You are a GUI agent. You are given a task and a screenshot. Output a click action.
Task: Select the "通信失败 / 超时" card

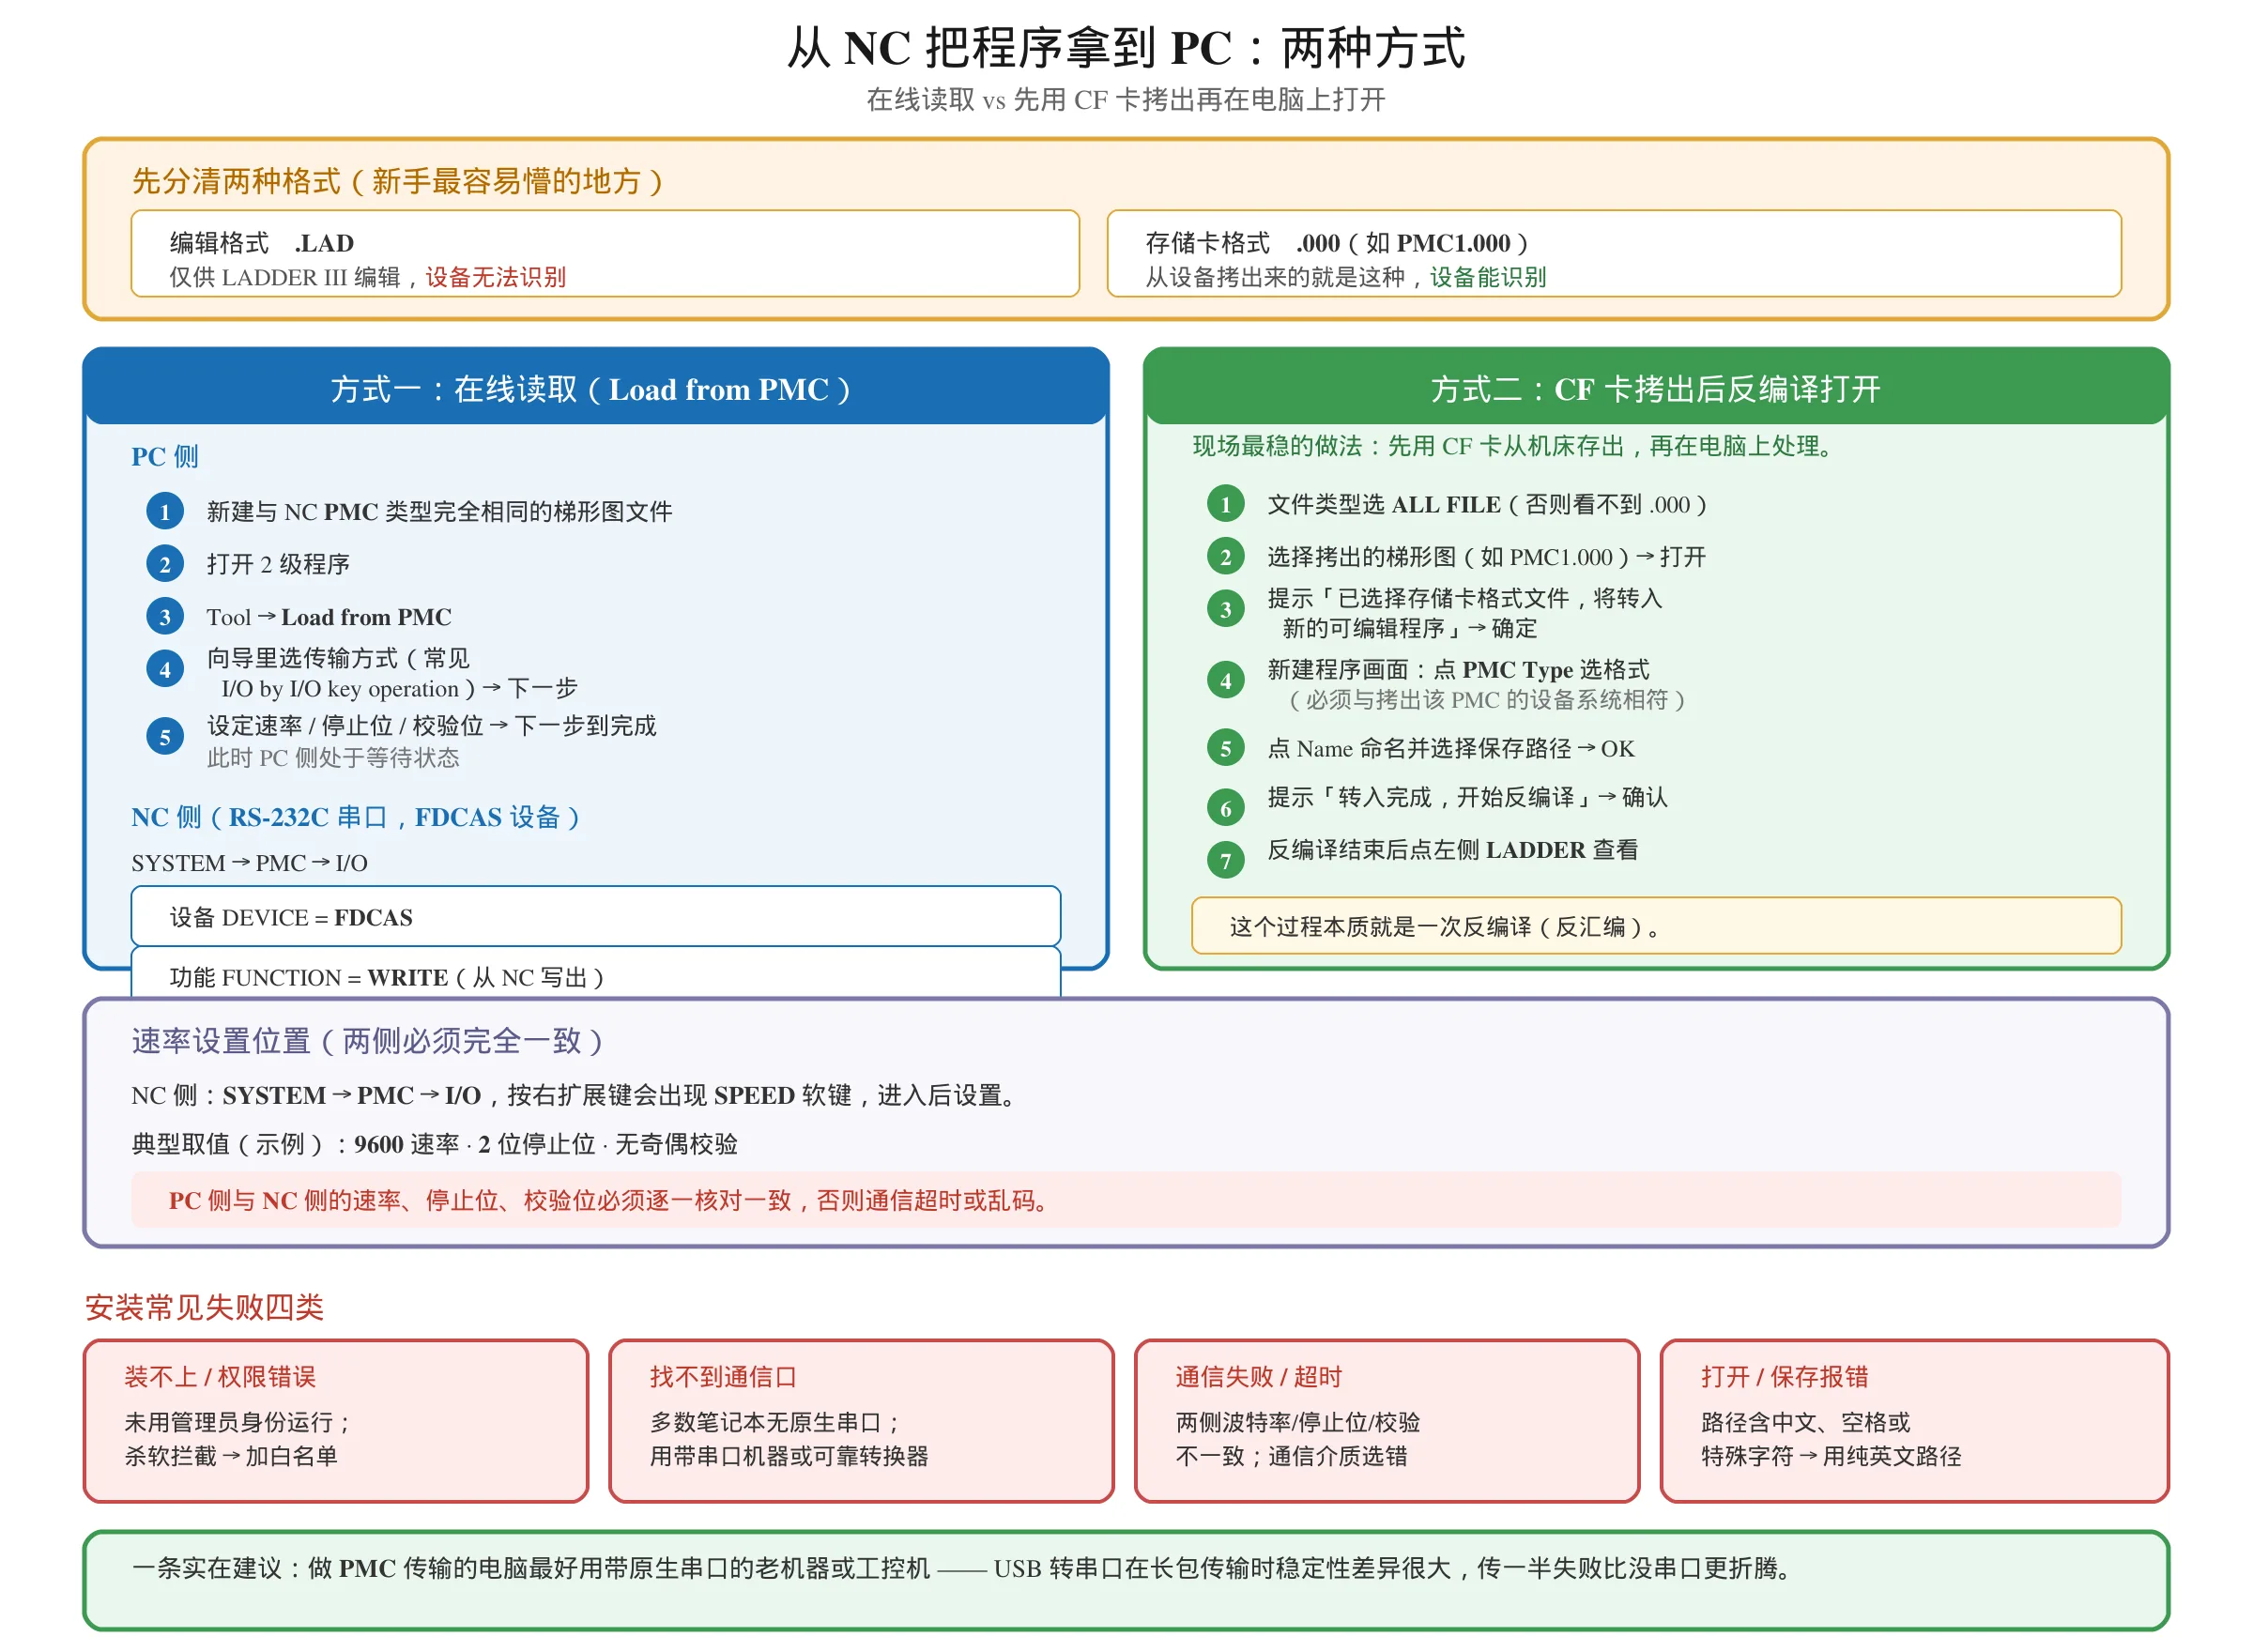coord(1387,1422)
